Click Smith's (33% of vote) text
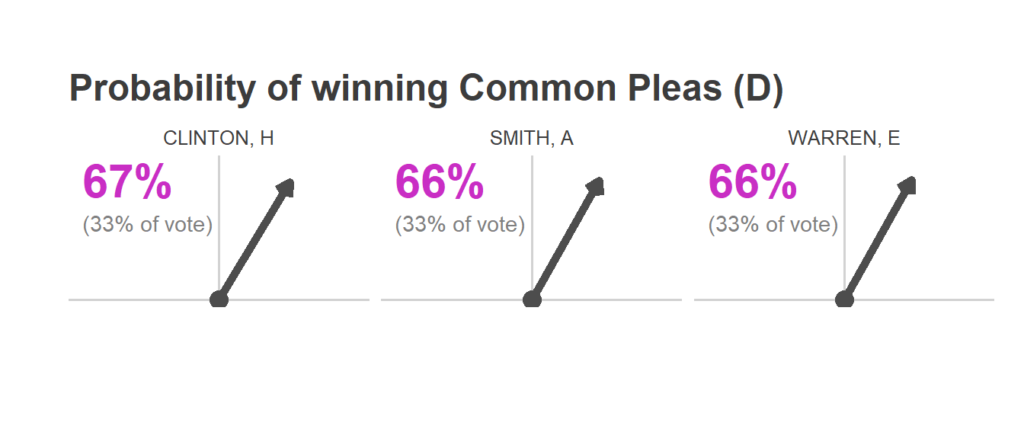 (x=460, y=225)
